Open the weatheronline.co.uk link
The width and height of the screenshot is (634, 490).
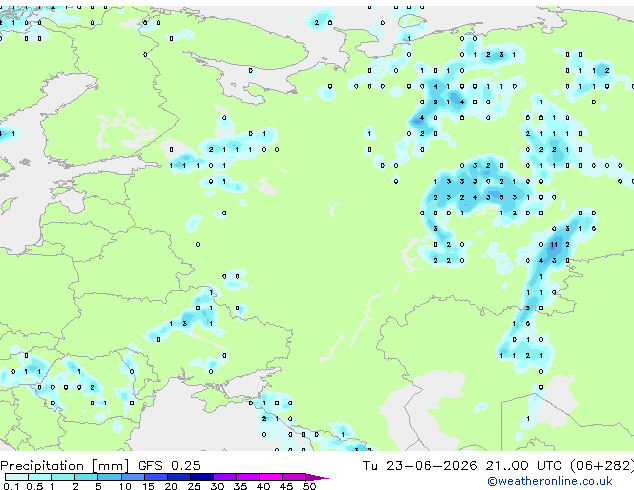click(x=550, y=481)
